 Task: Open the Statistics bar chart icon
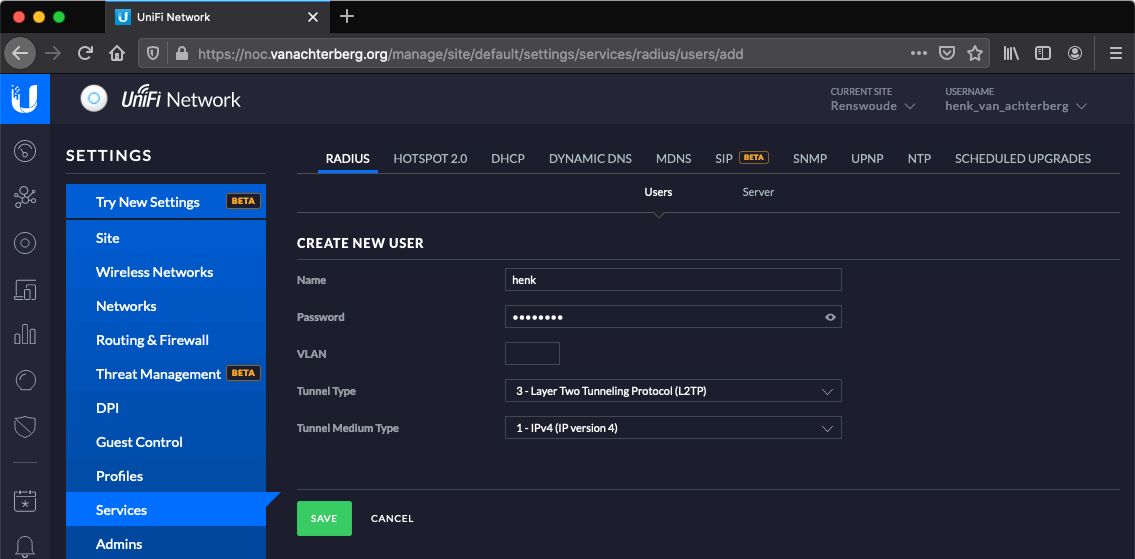tap(25, 335)
